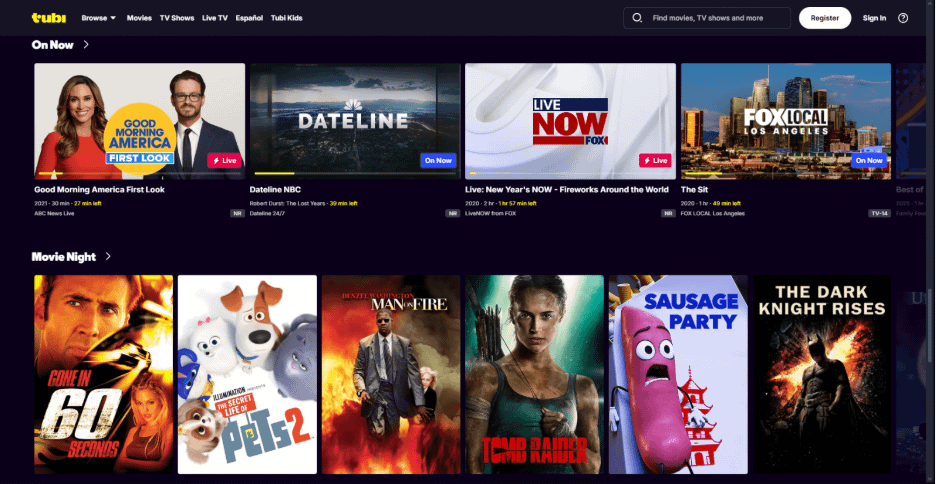
Task: Click progress bar on FOX Local thumbnail
Action: point(786,174)
